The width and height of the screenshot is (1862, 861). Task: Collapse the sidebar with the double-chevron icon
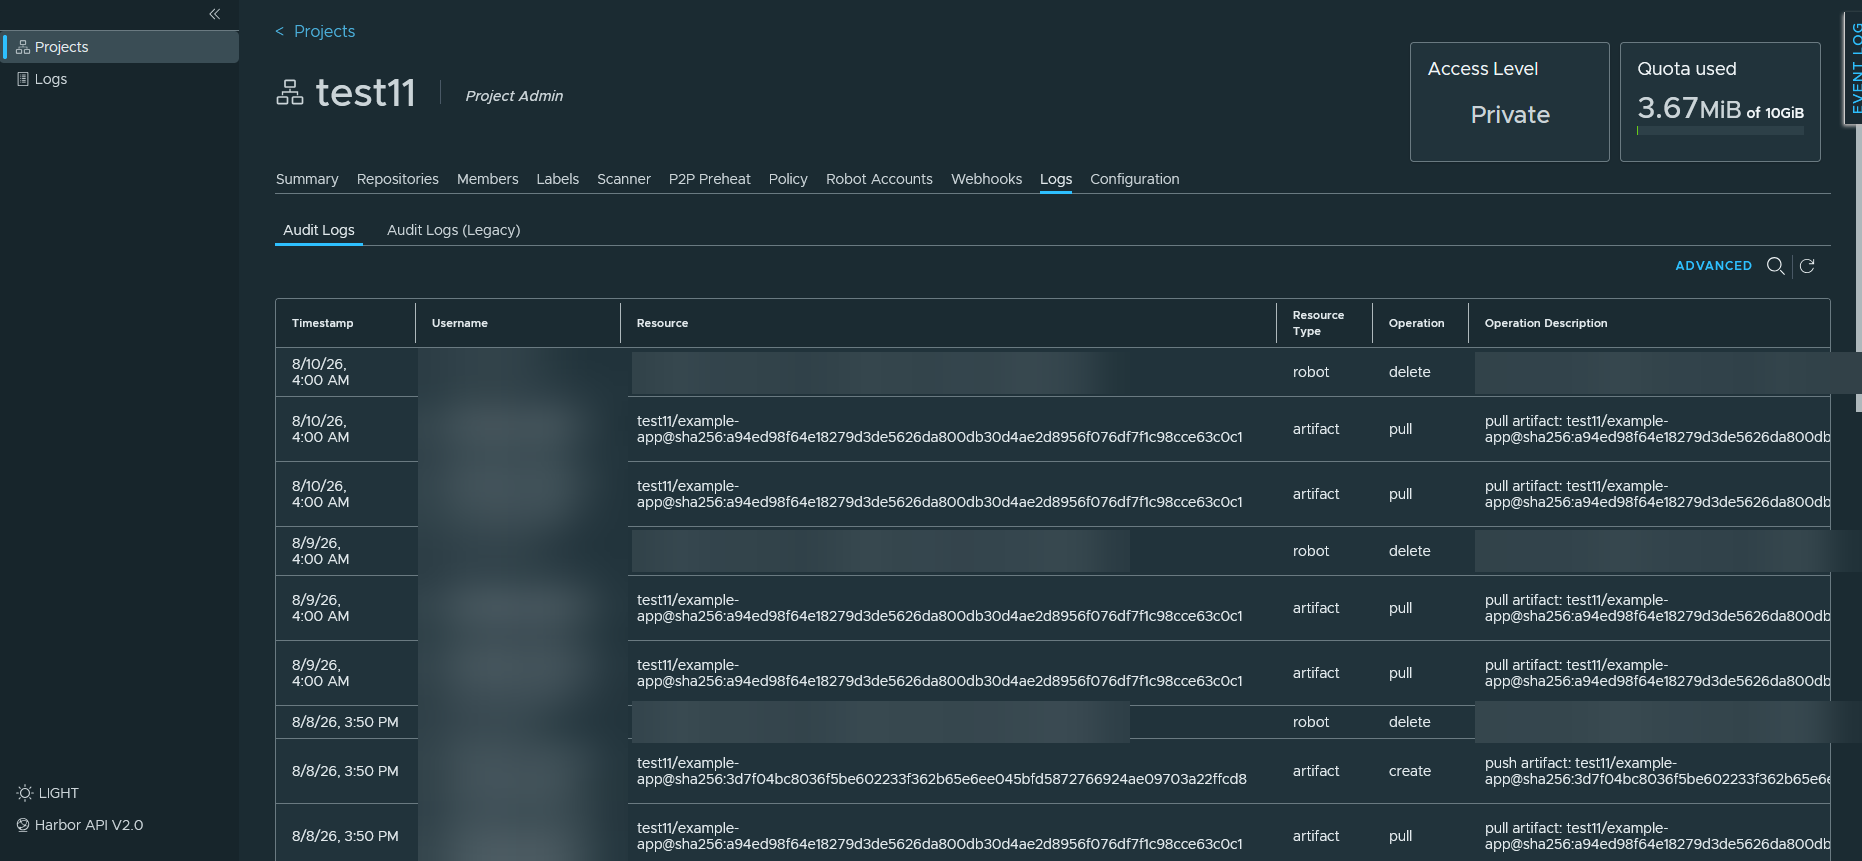click(214, 14)
